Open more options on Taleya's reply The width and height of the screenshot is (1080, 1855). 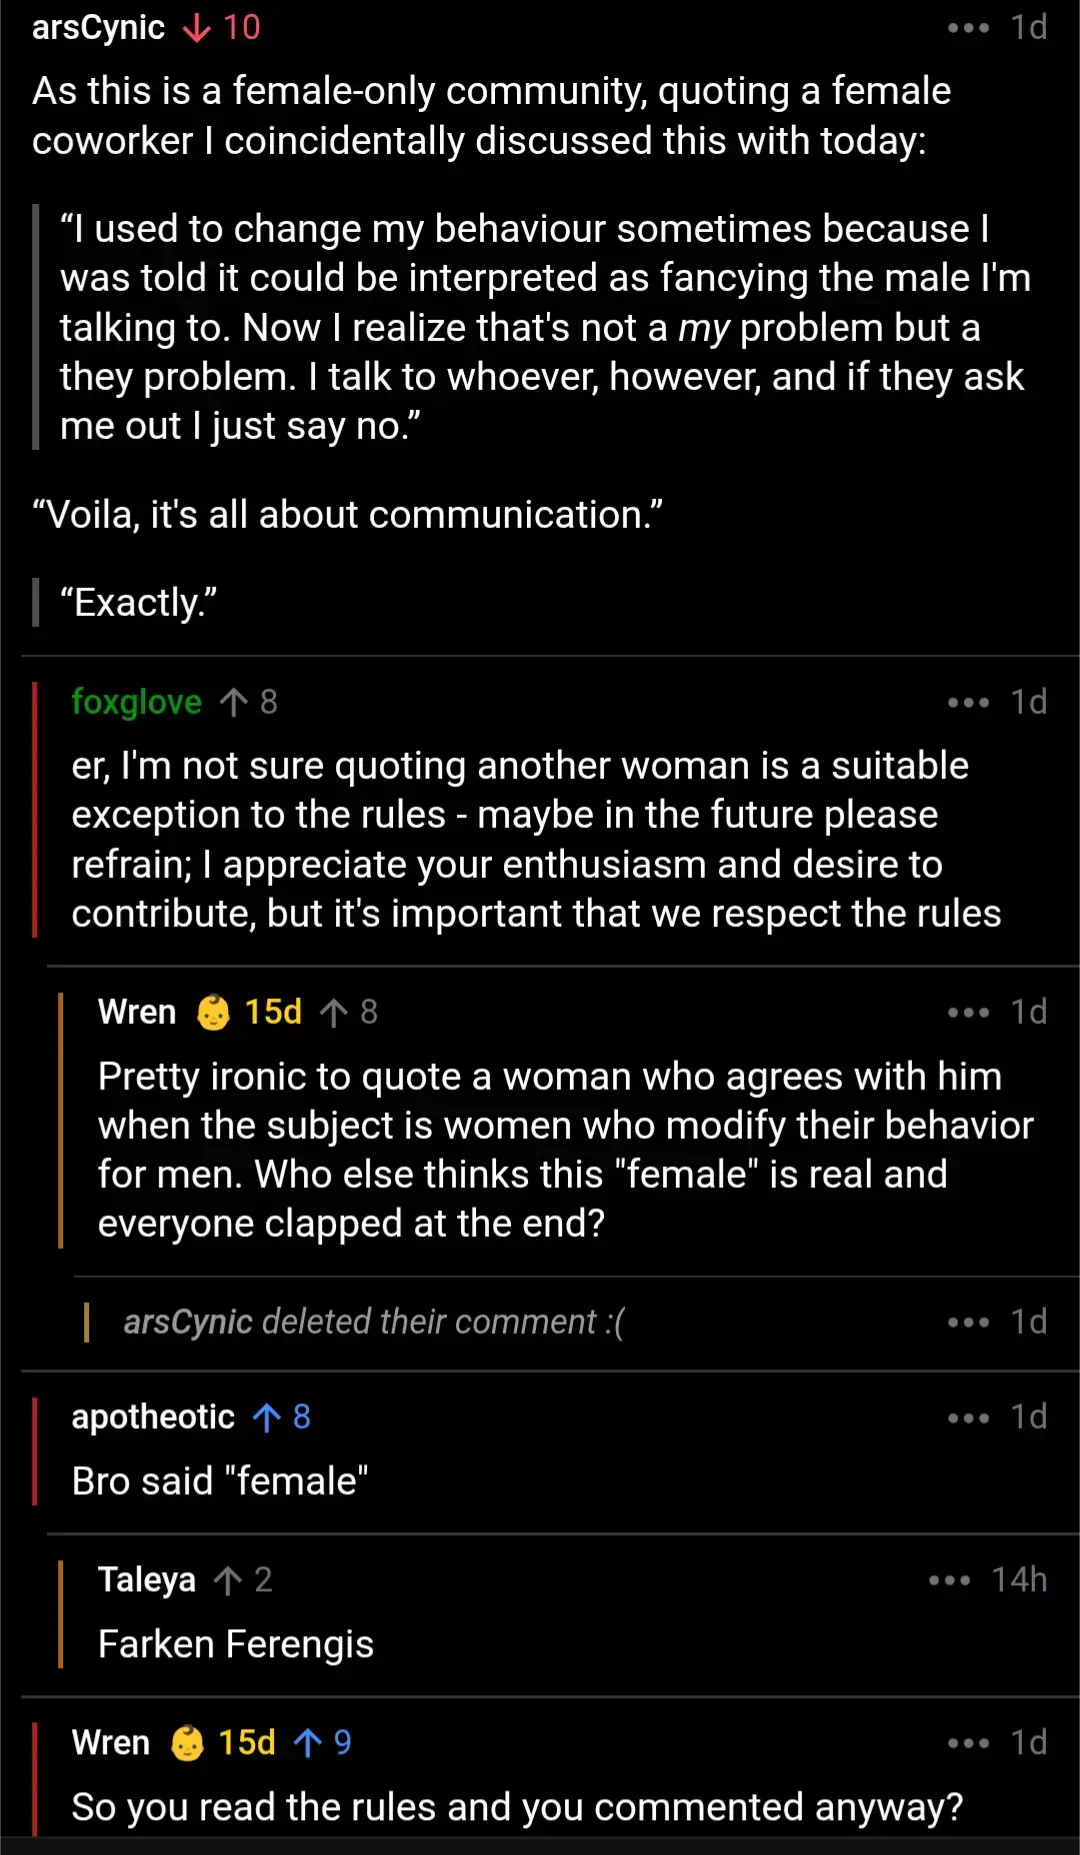949,1580
